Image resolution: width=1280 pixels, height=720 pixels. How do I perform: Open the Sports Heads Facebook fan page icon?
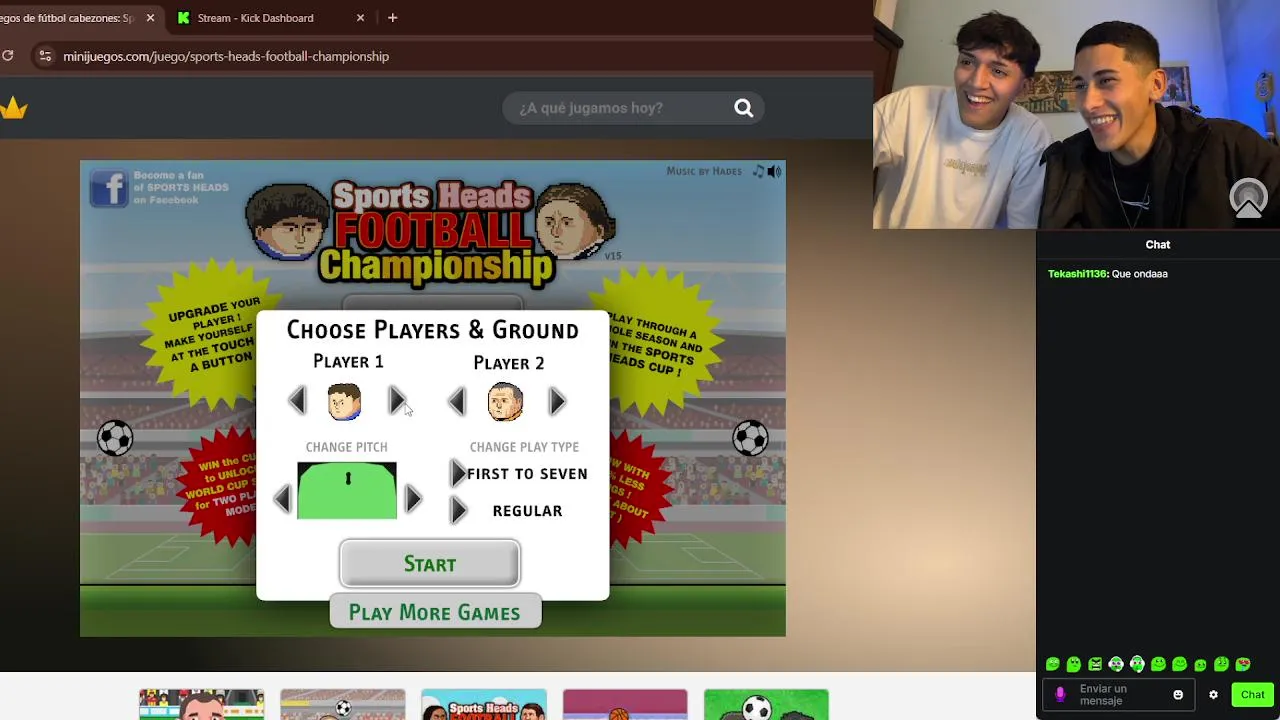pos(108,188)
